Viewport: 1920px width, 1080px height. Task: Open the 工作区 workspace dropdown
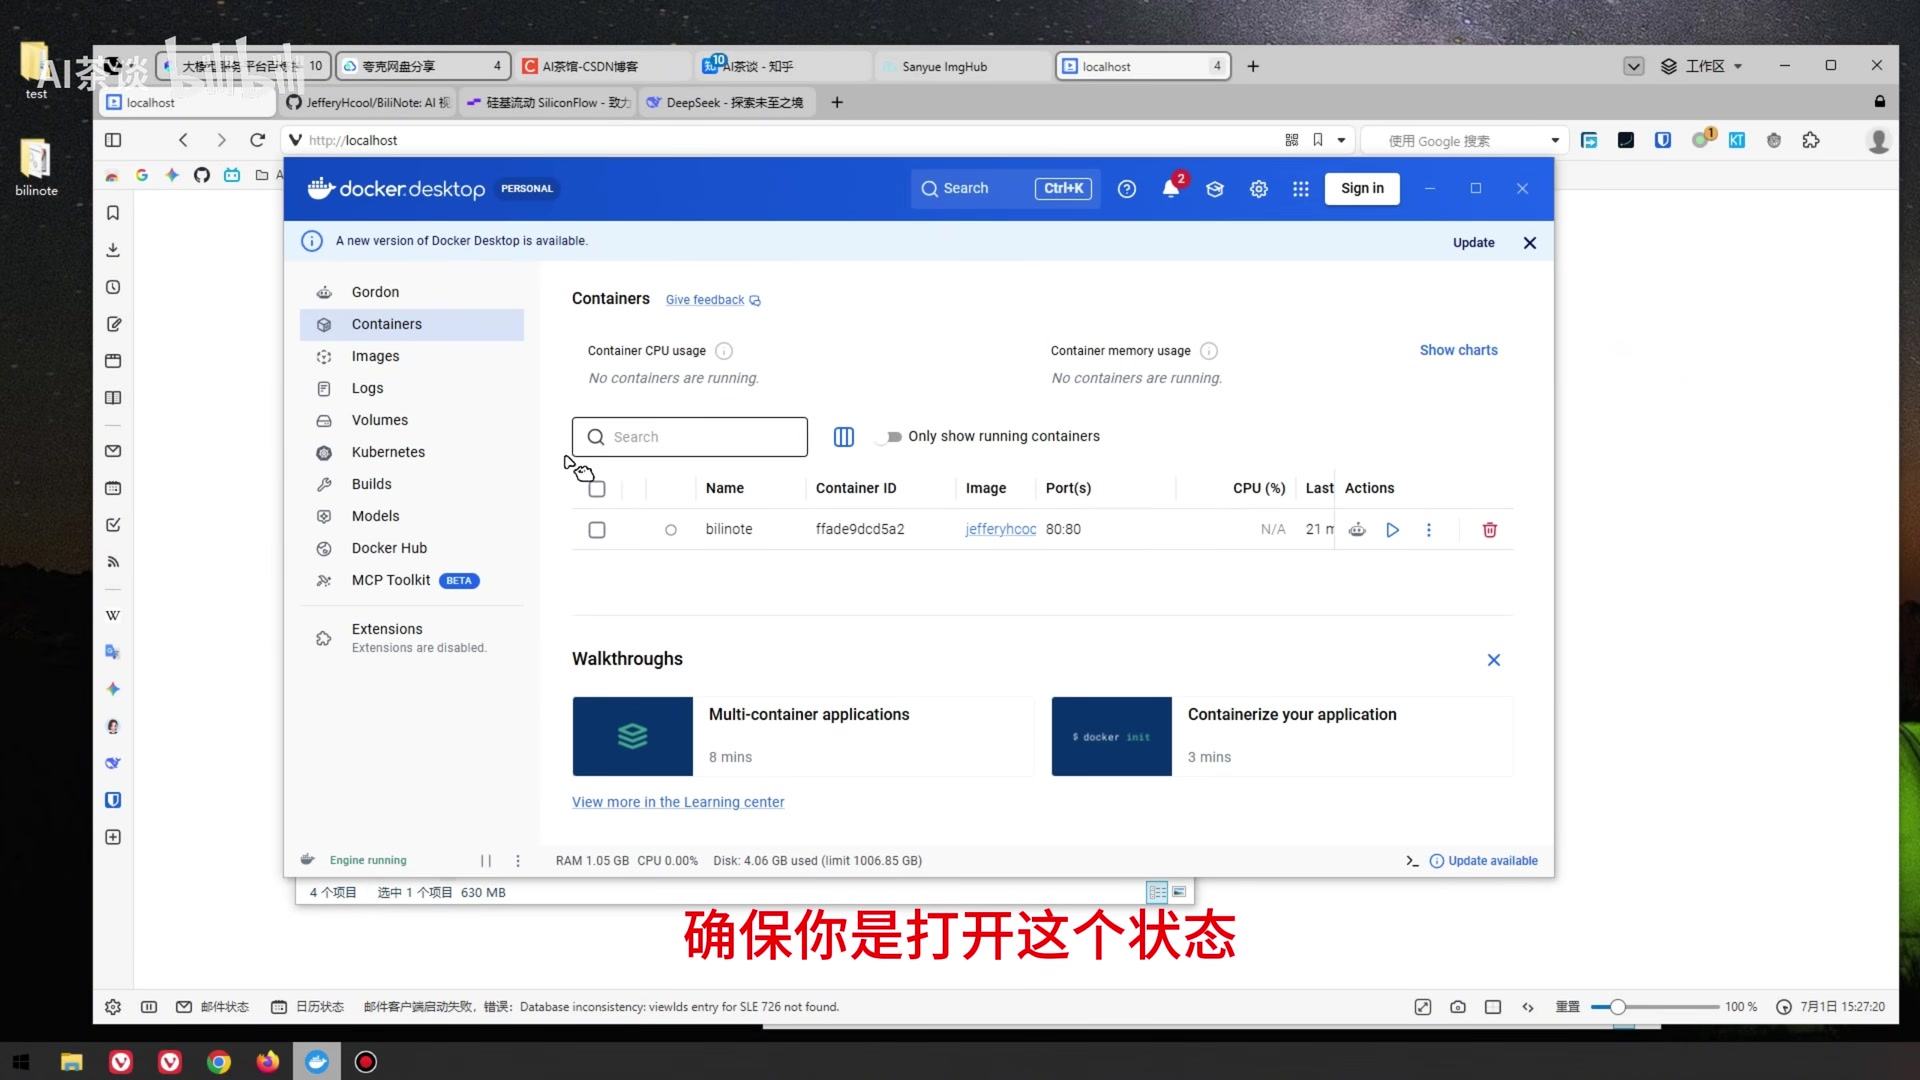coord(1702,66)
